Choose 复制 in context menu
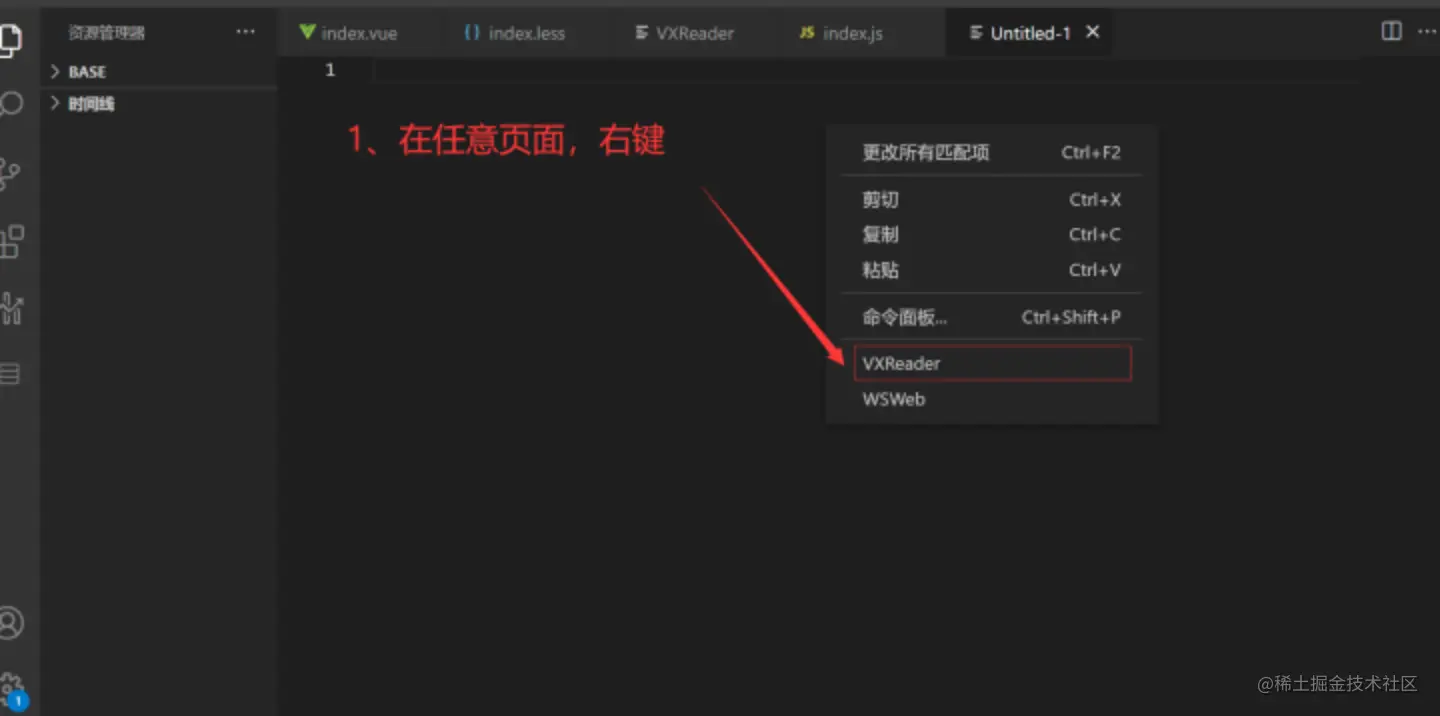Screen dimensions: 1440x716 tap(991, 235)
